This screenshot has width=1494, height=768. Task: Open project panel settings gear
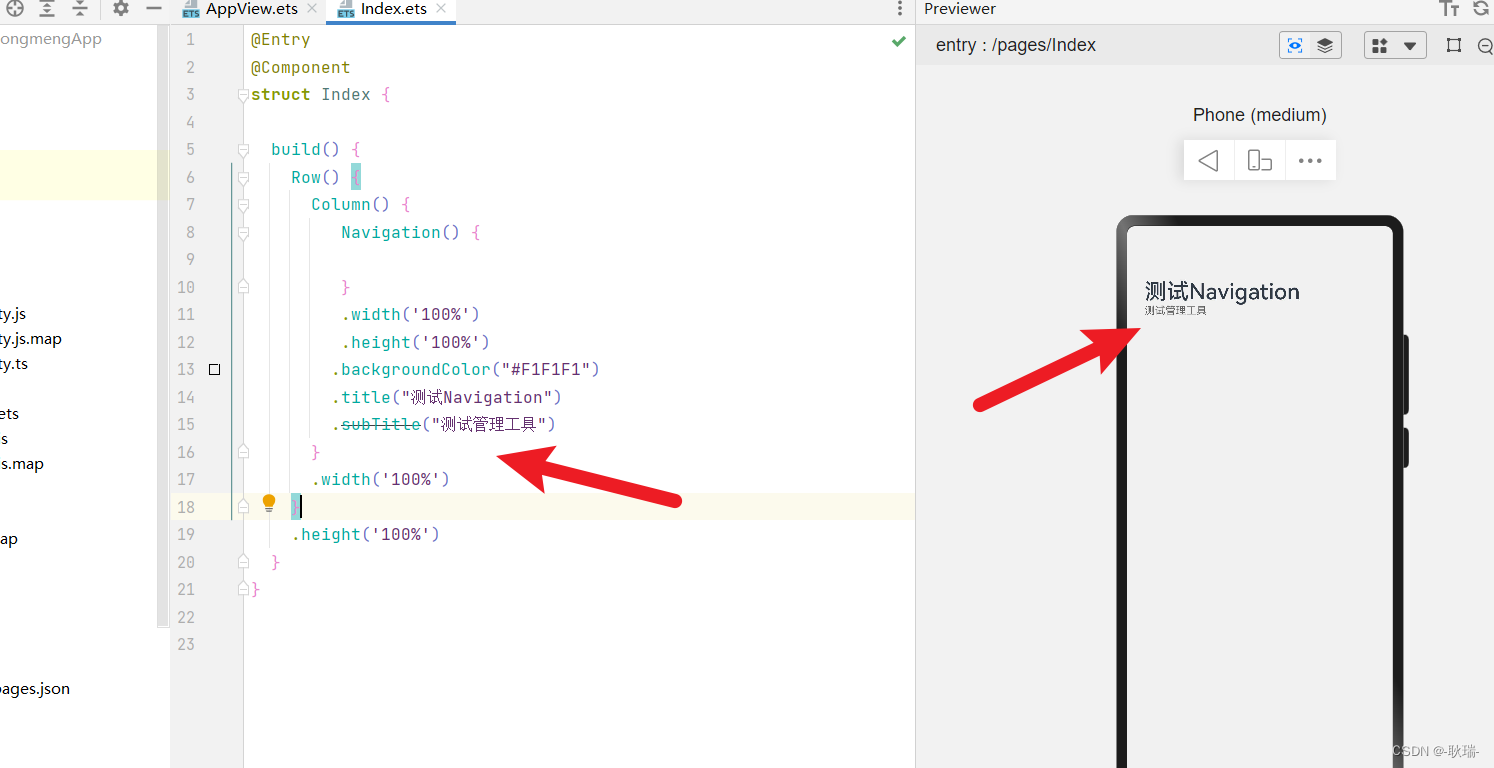[x=121, y=8]
